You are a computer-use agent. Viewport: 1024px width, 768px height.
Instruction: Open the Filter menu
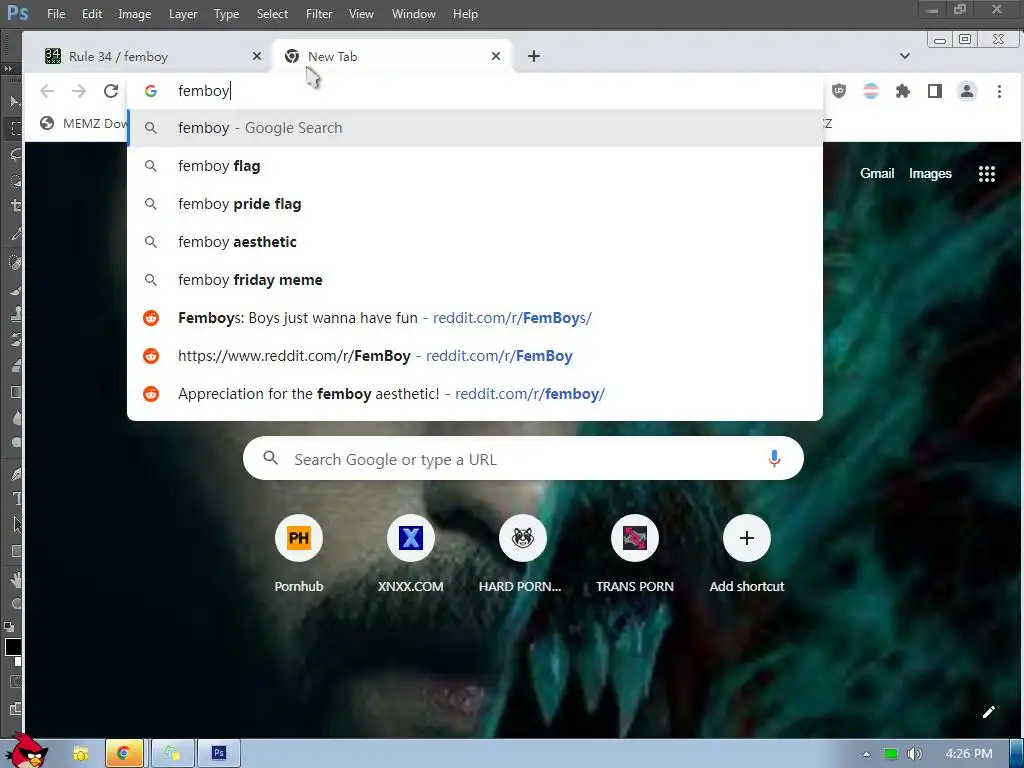tap(319, 14)
